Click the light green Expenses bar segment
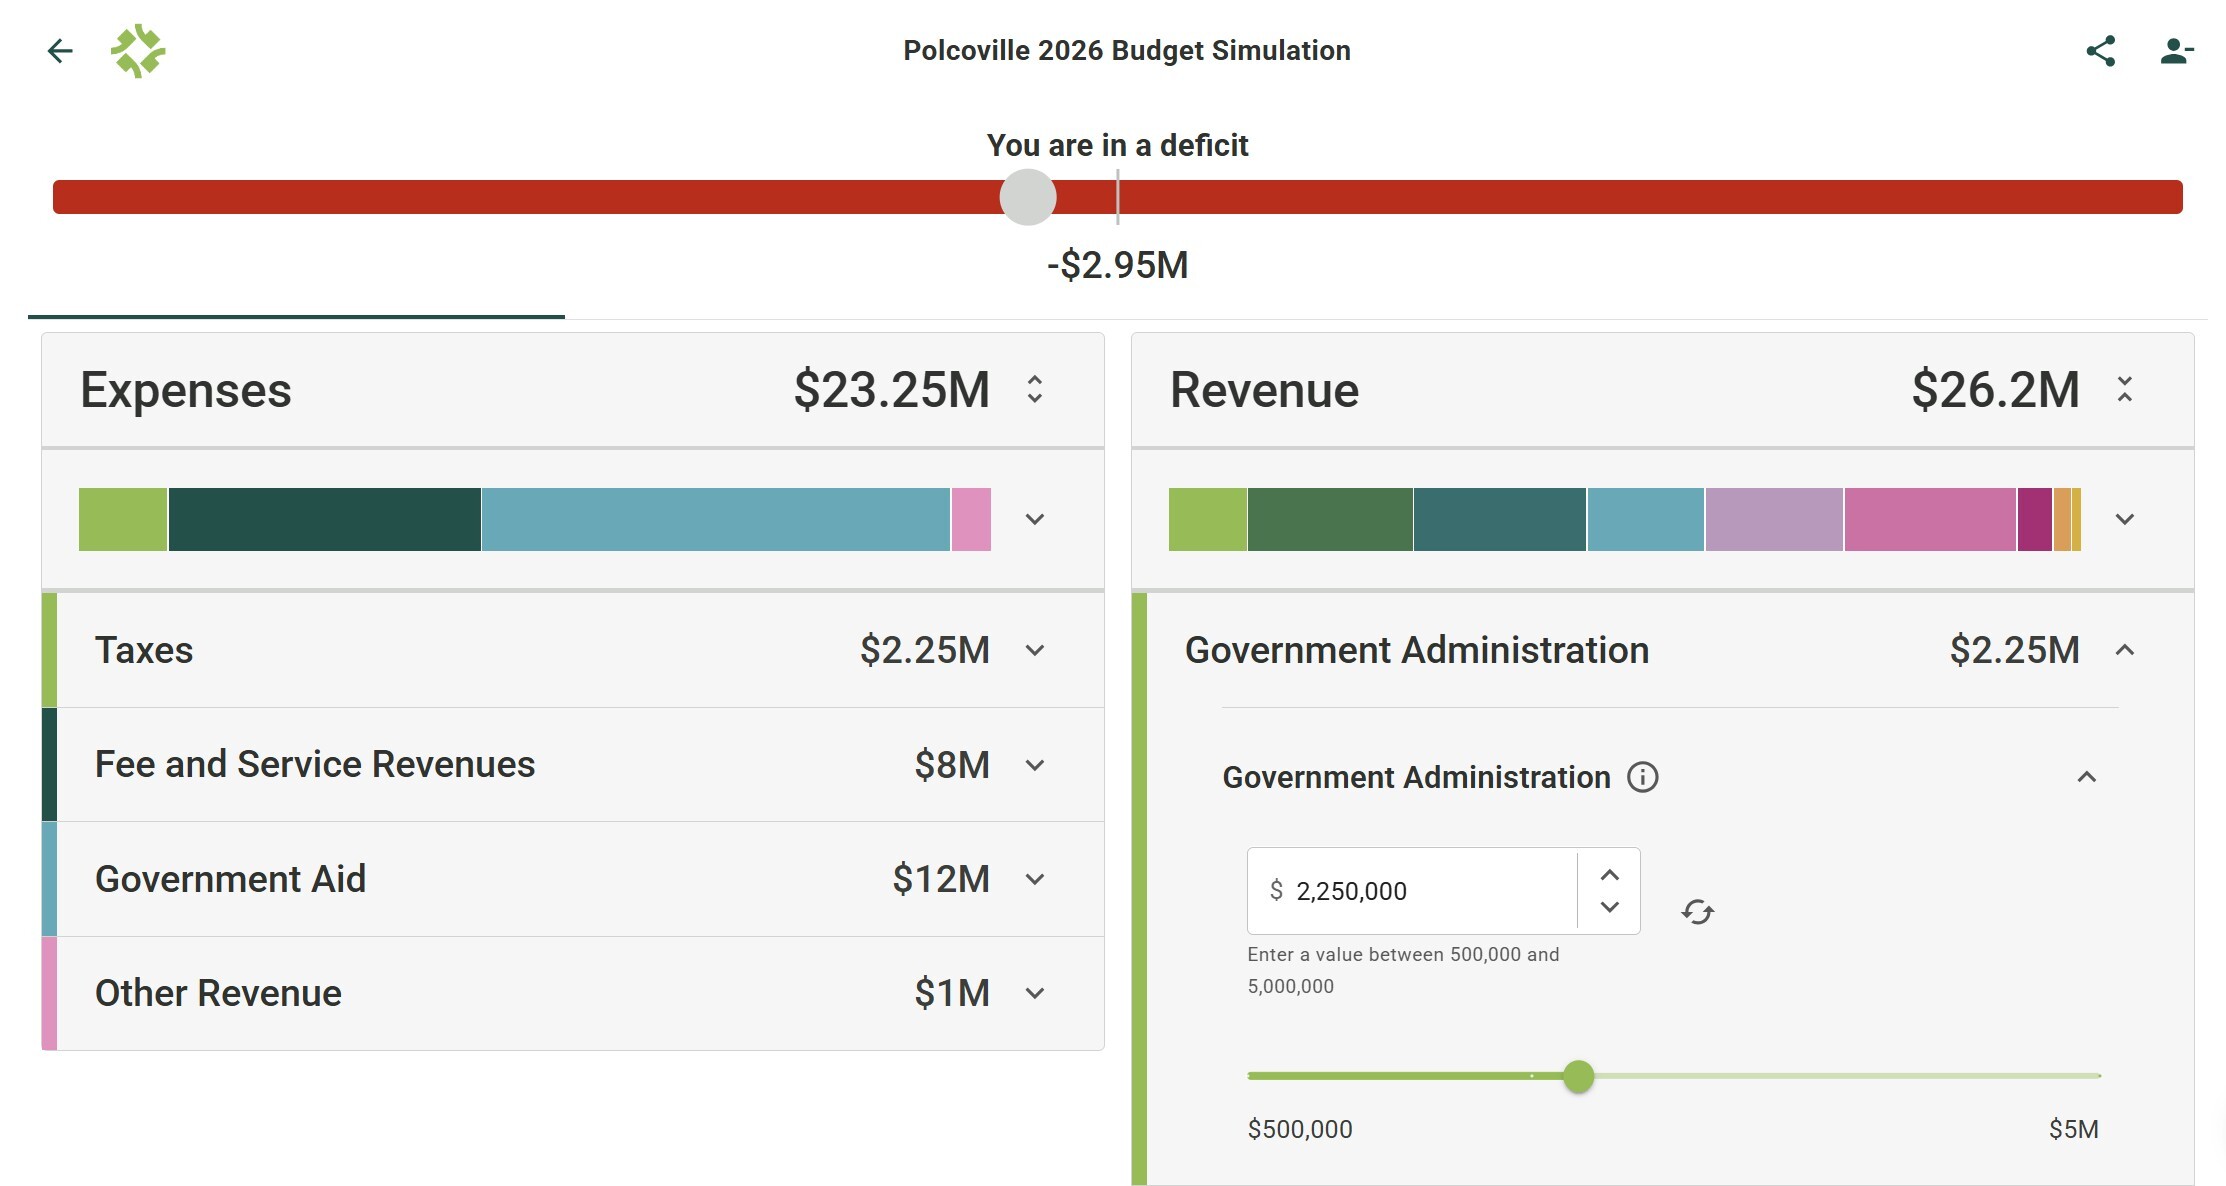This screenshot has height=1186, width=2226. [123, 519]
